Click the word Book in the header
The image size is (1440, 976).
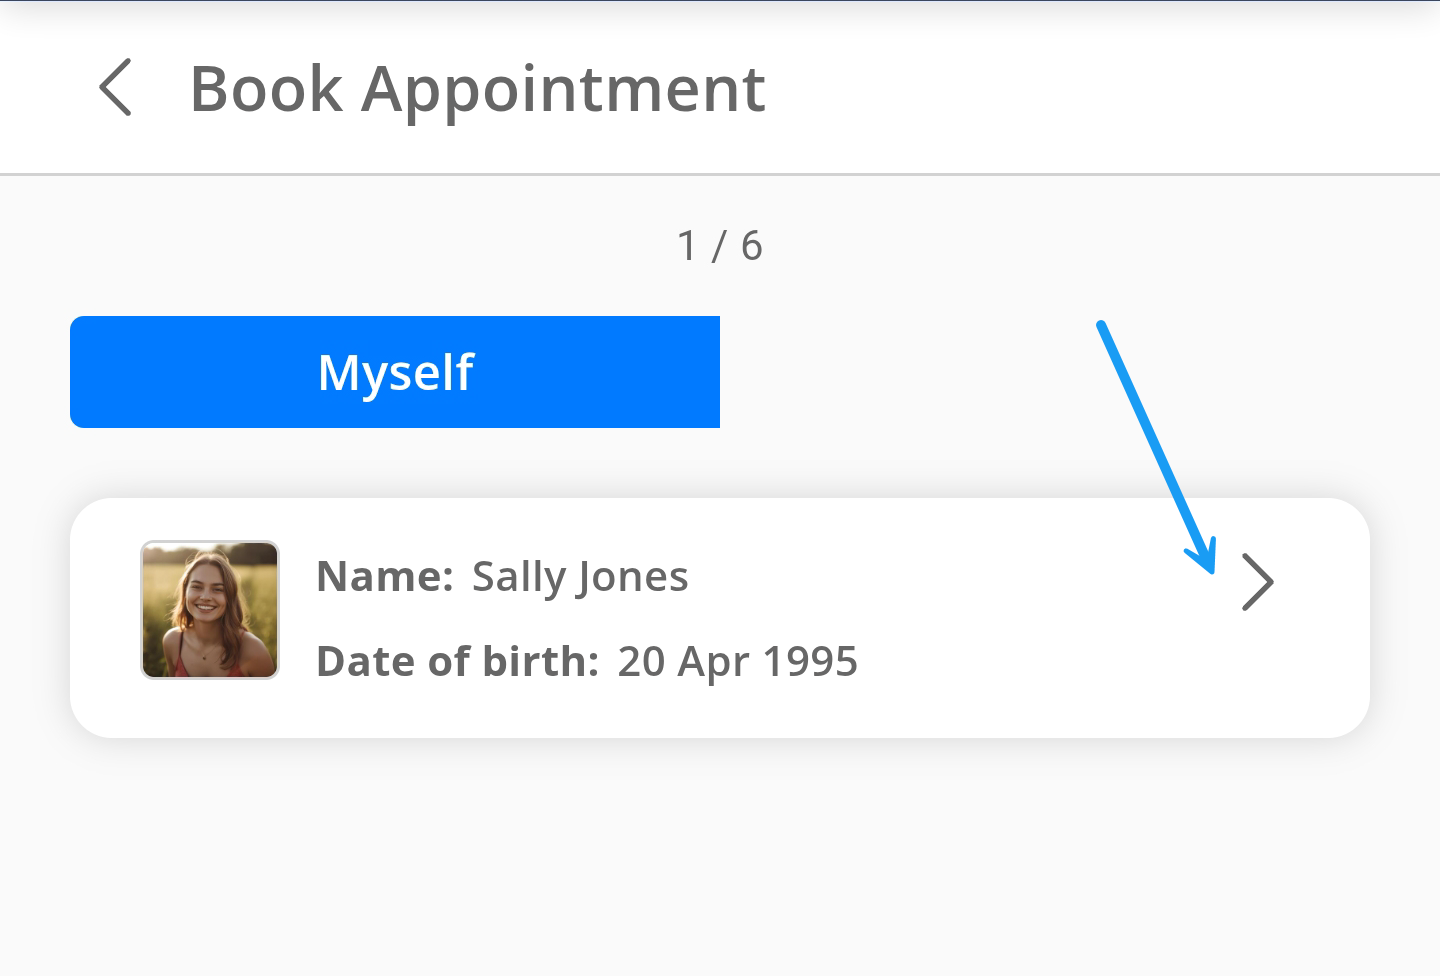click(x=266, y=89)
